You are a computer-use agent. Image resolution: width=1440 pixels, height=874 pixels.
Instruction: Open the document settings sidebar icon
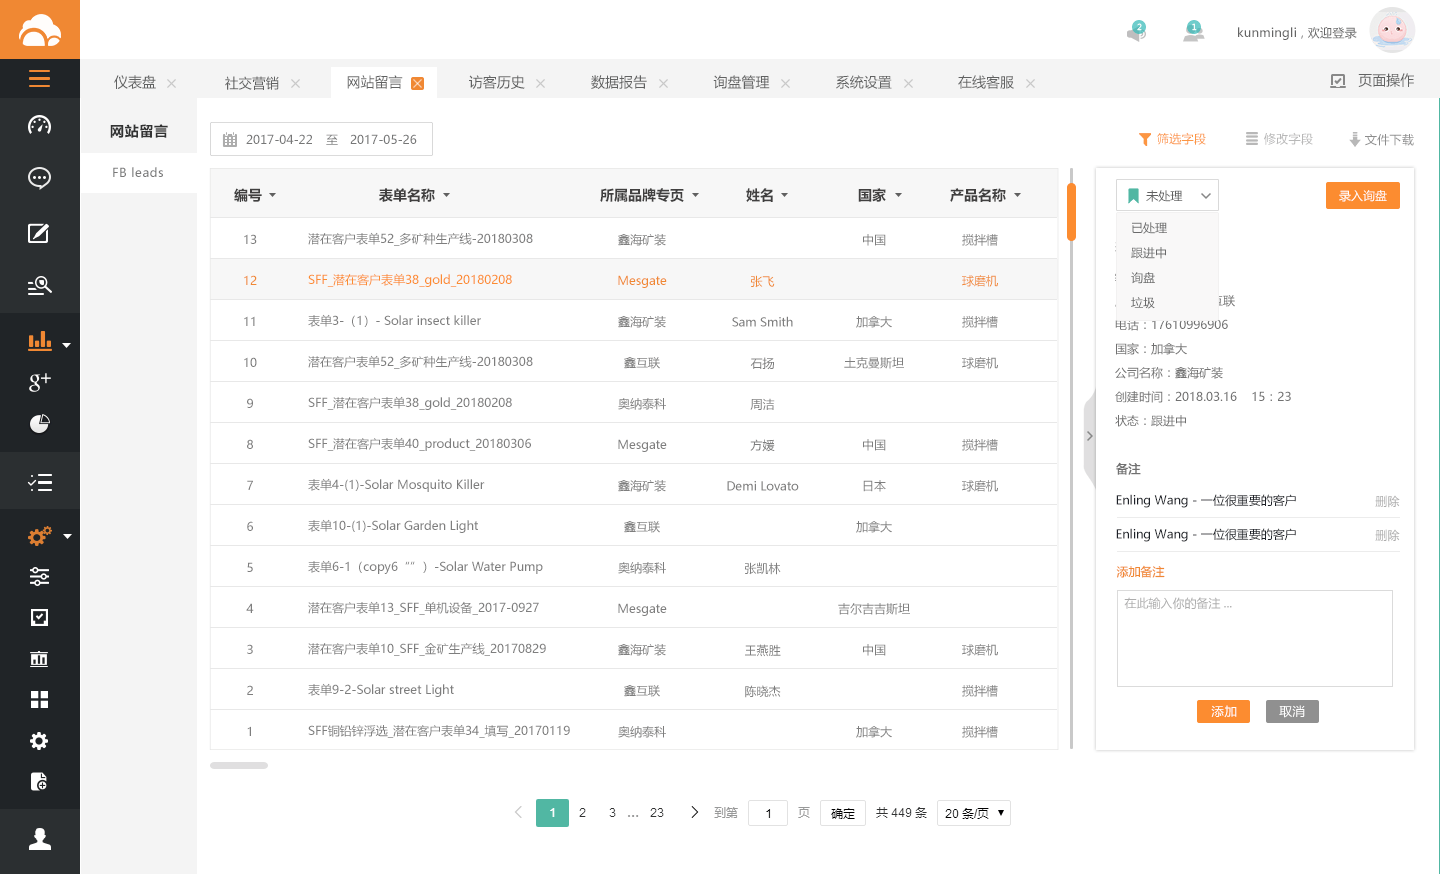pos(40,782)
